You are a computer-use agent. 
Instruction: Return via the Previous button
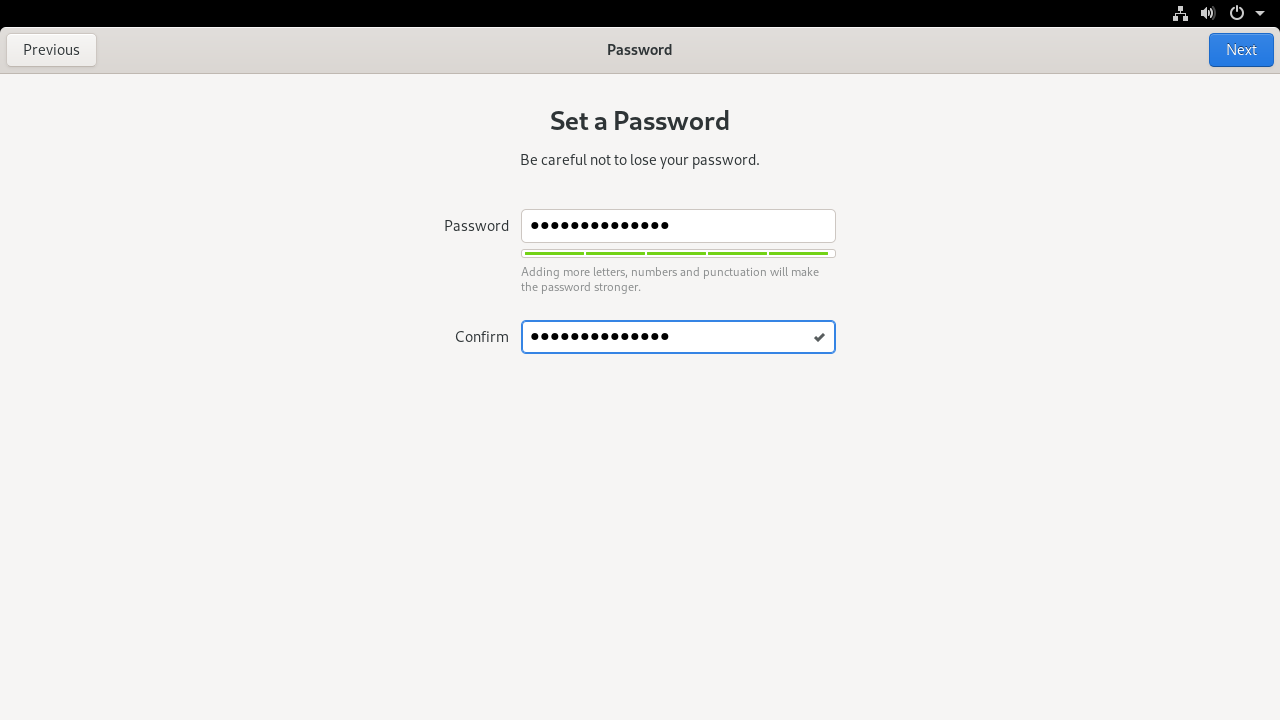51,50
